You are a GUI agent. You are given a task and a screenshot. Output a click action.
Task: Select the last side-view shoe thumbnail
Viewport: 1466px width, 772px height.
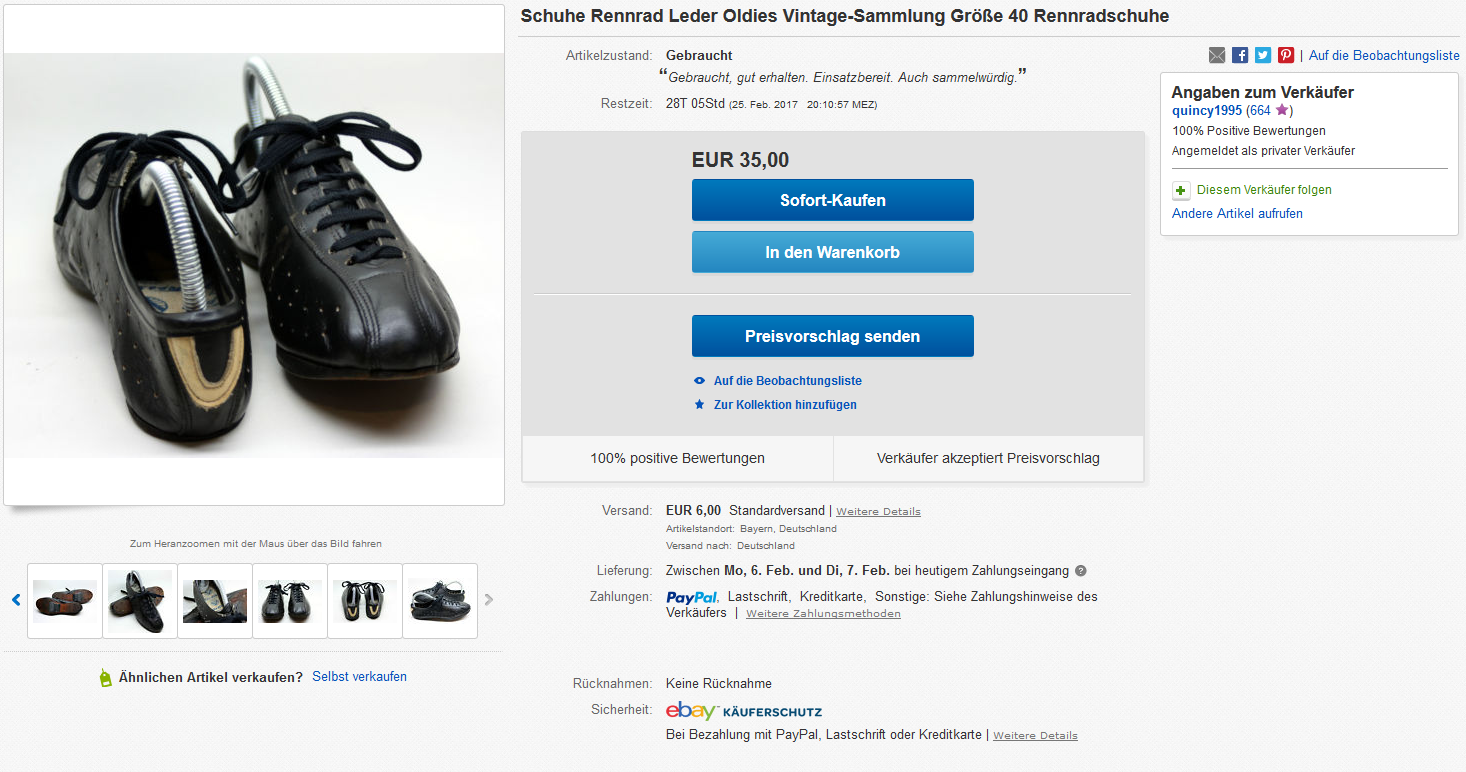point(440,601)
